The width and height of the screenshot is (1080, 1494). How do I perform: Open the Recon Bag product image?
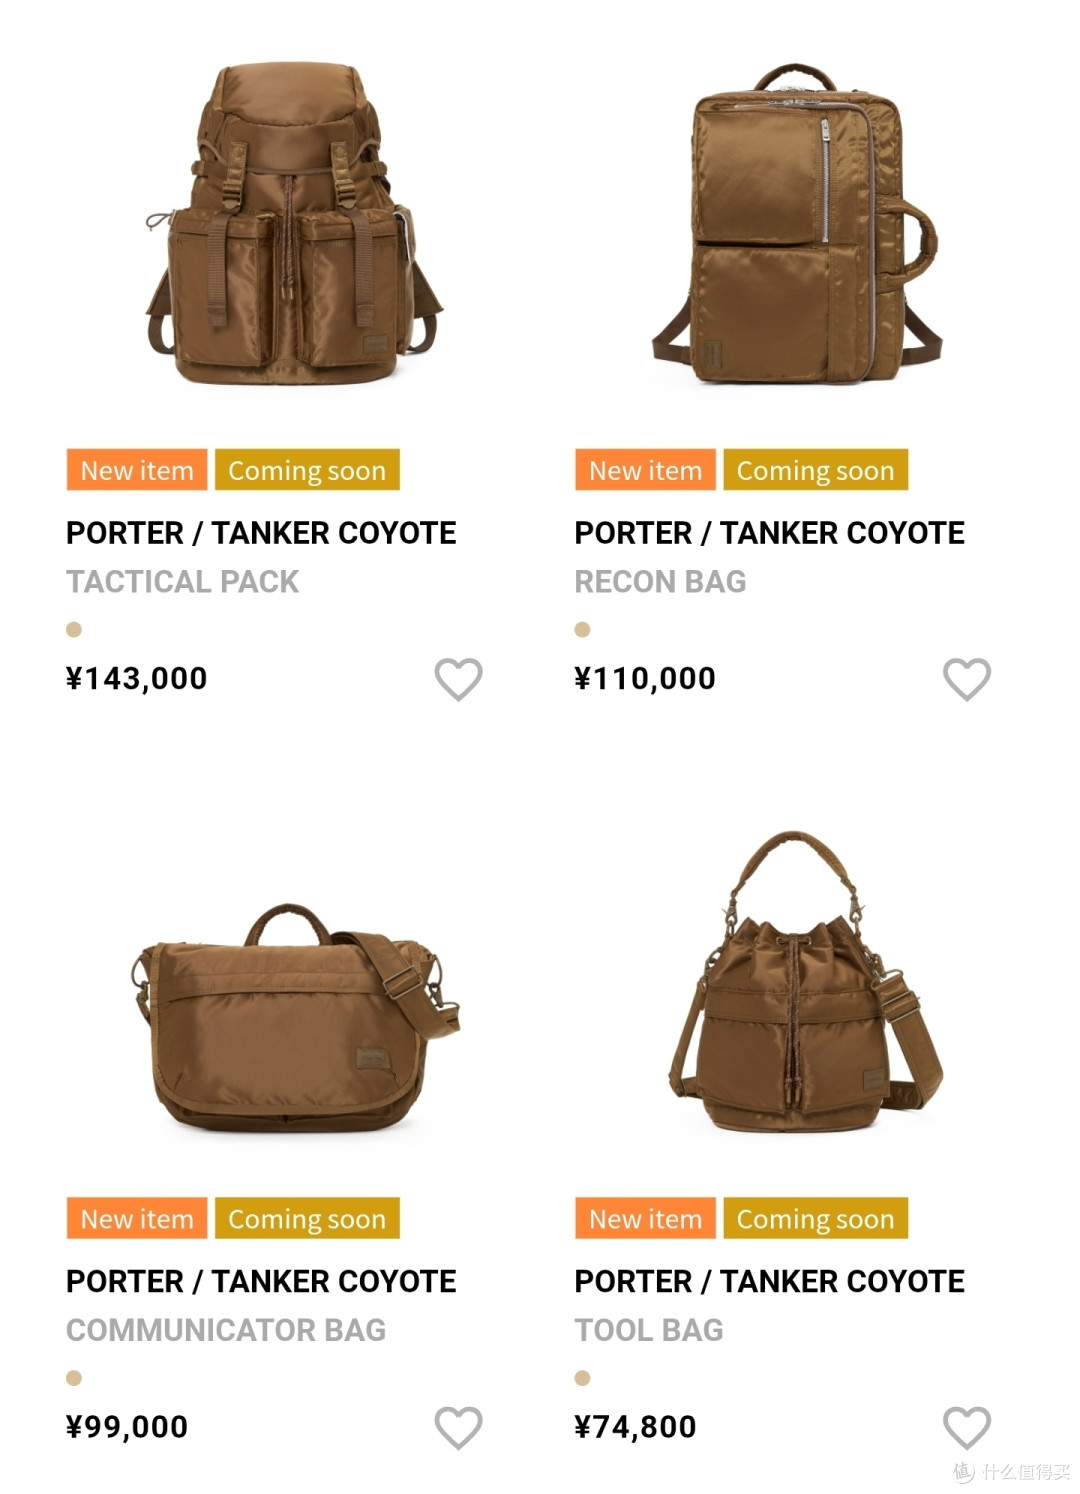click(x=797, y=225)
